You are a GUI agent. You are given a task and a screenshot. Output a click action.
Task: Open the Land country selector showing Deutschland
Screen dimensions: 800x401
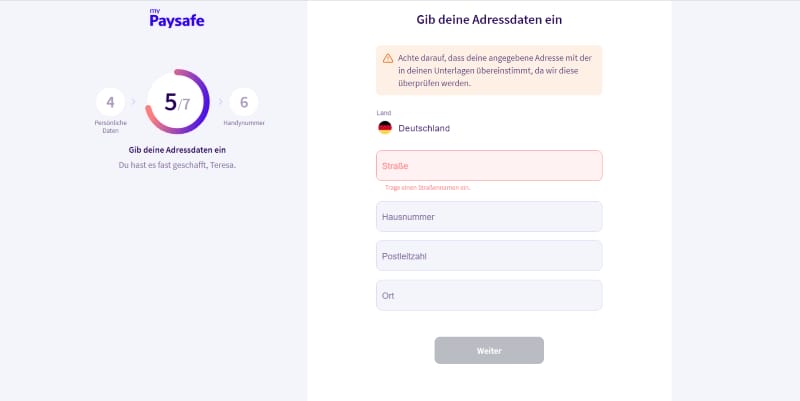pos(424,128)
